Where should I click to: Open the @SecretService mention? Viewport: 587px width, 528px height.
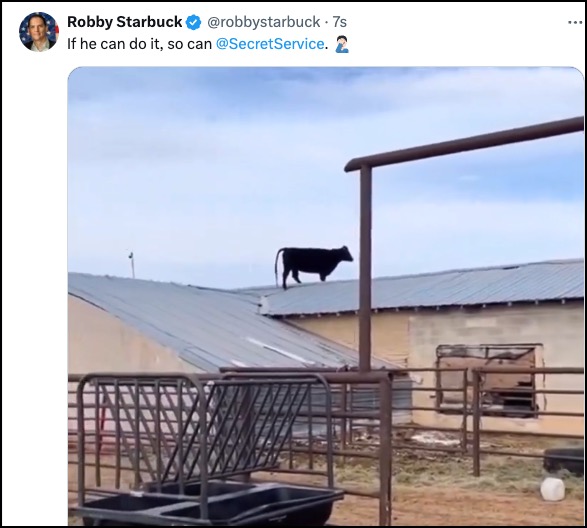pos(270,44)
